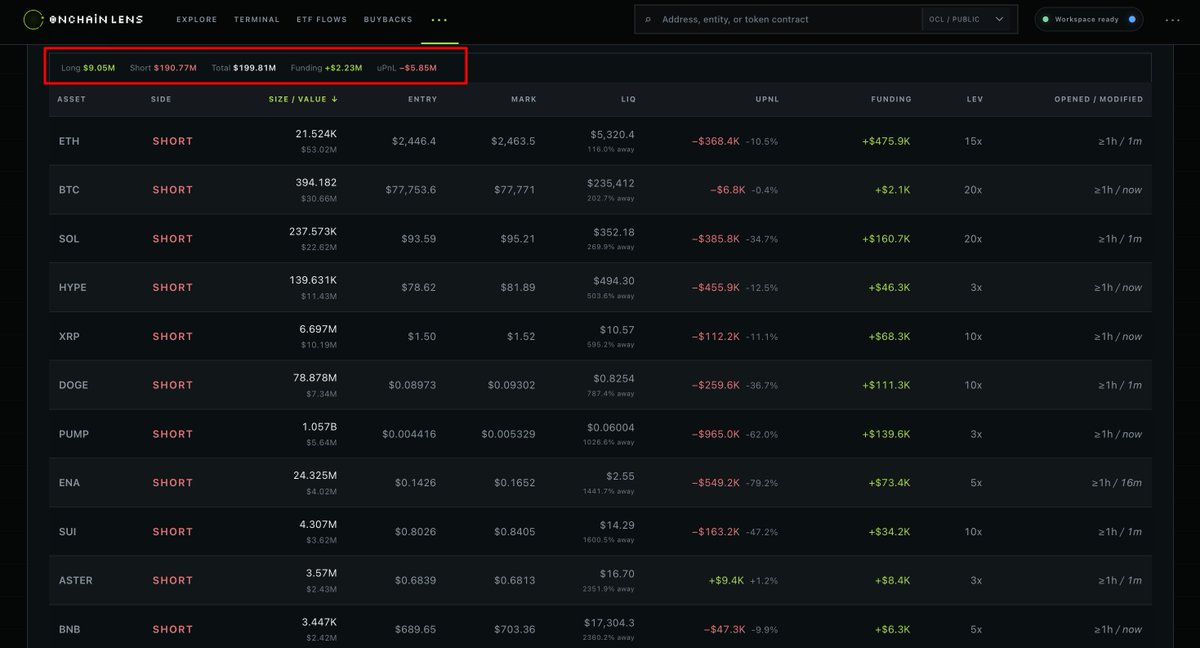Click the Funding column header
1200x648 pixels.
[x=891, y=99]
